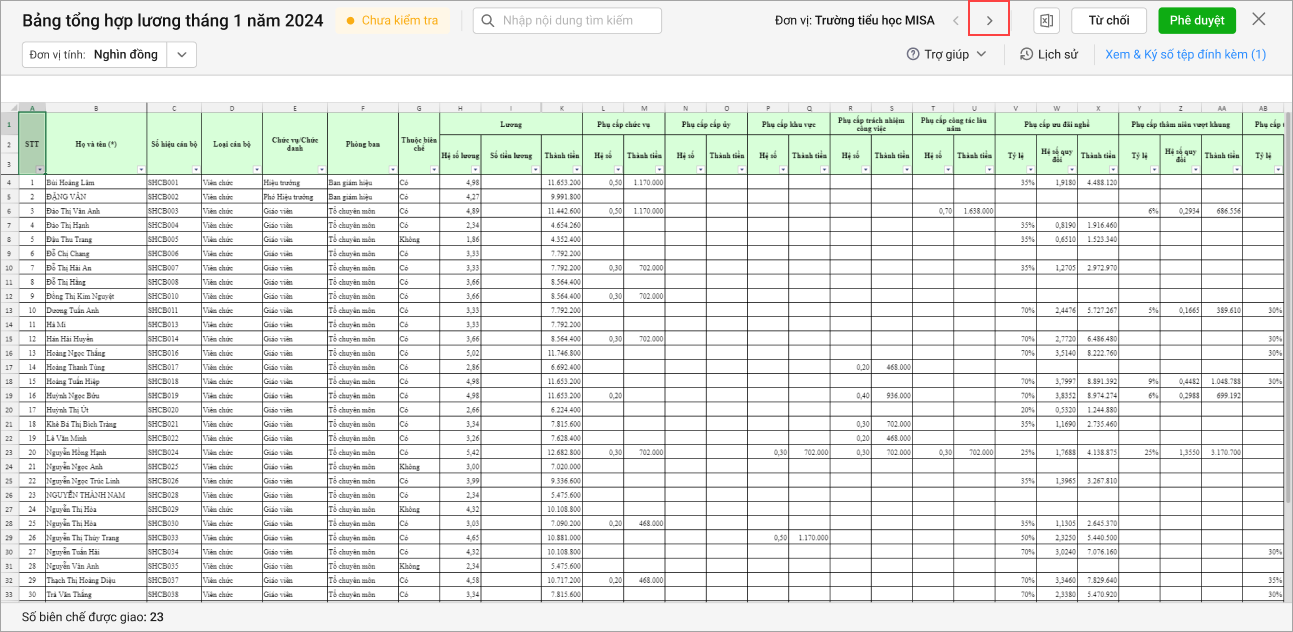Screen dimensions: 1293x632
Task: Open filter dropdown for Loại cán bộ column
Action: coord(255,170)
